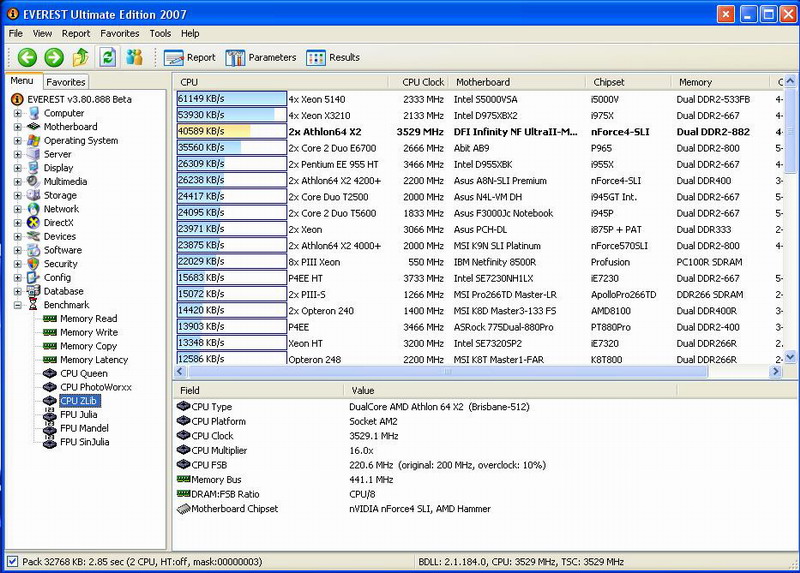Go forward with the green right arrow

pos(54,57)
